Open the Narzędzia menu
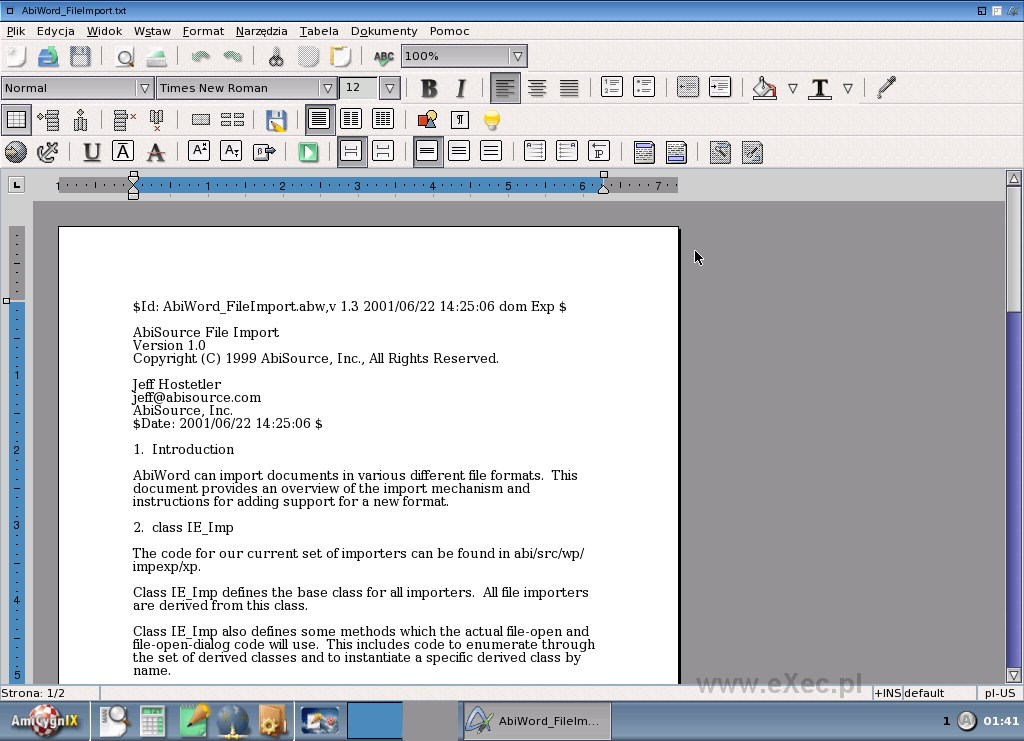Image resolution: width=1024 pixels, height=741 pixels. coord(261,31)
